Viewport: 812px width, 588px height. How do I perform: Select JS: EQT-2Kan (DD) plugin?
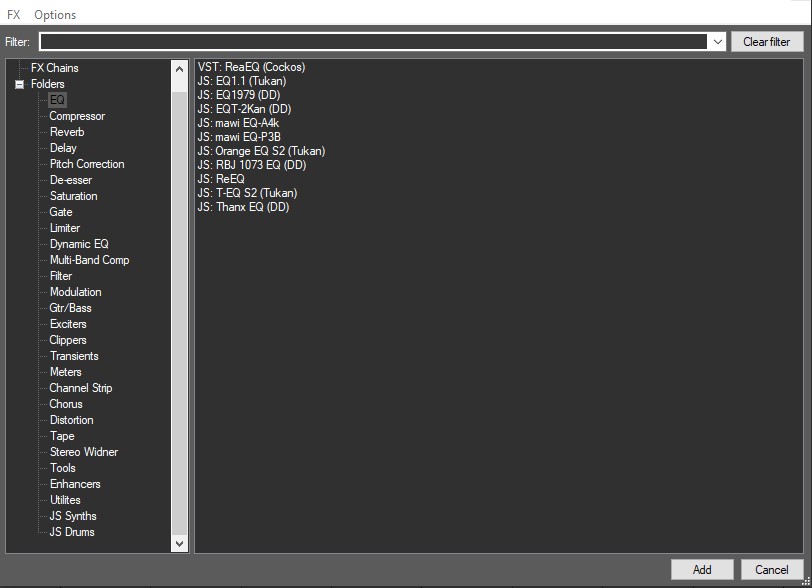point(244,109)
